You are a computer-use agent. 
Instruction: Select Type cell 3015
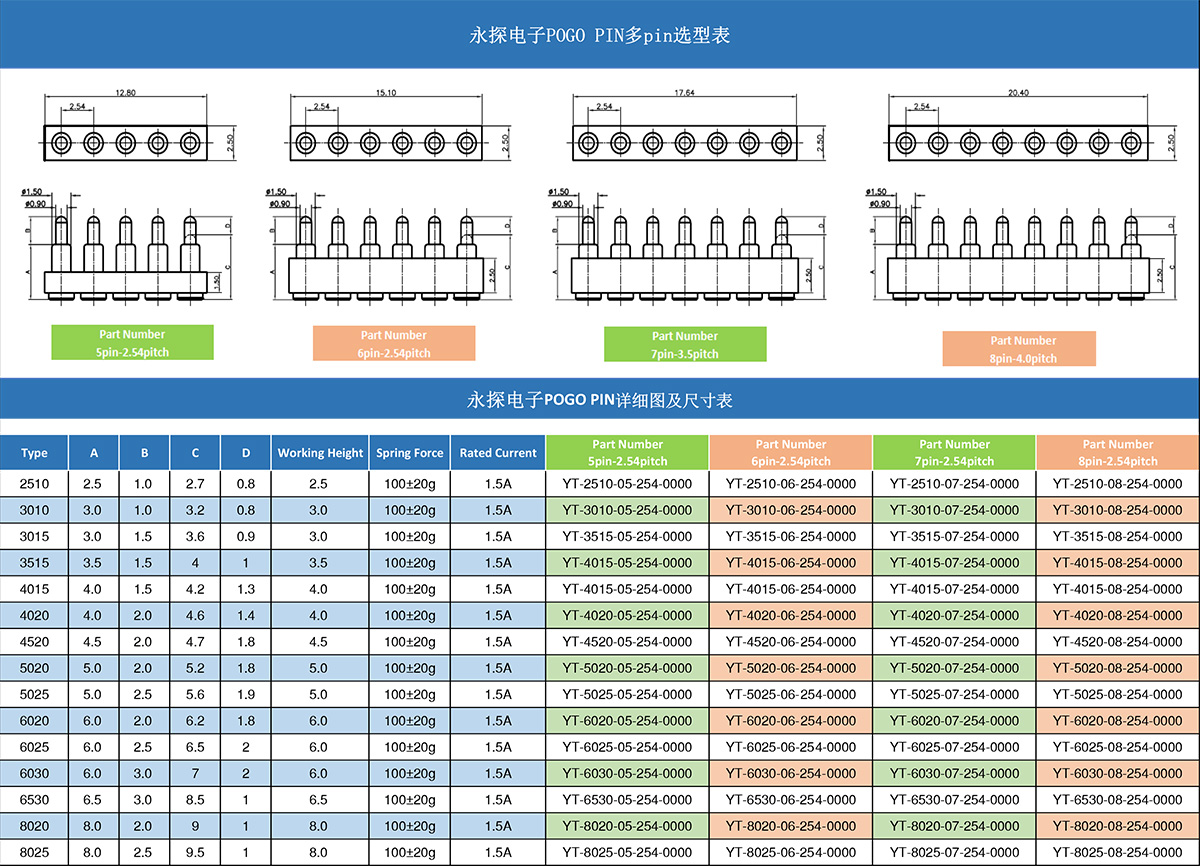coord(34,536)
